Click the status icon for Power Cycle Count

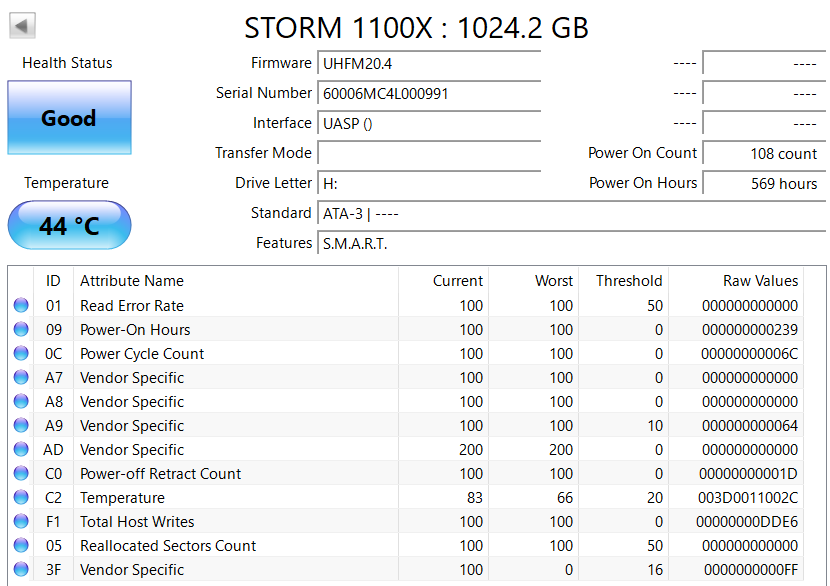(21, 353)
